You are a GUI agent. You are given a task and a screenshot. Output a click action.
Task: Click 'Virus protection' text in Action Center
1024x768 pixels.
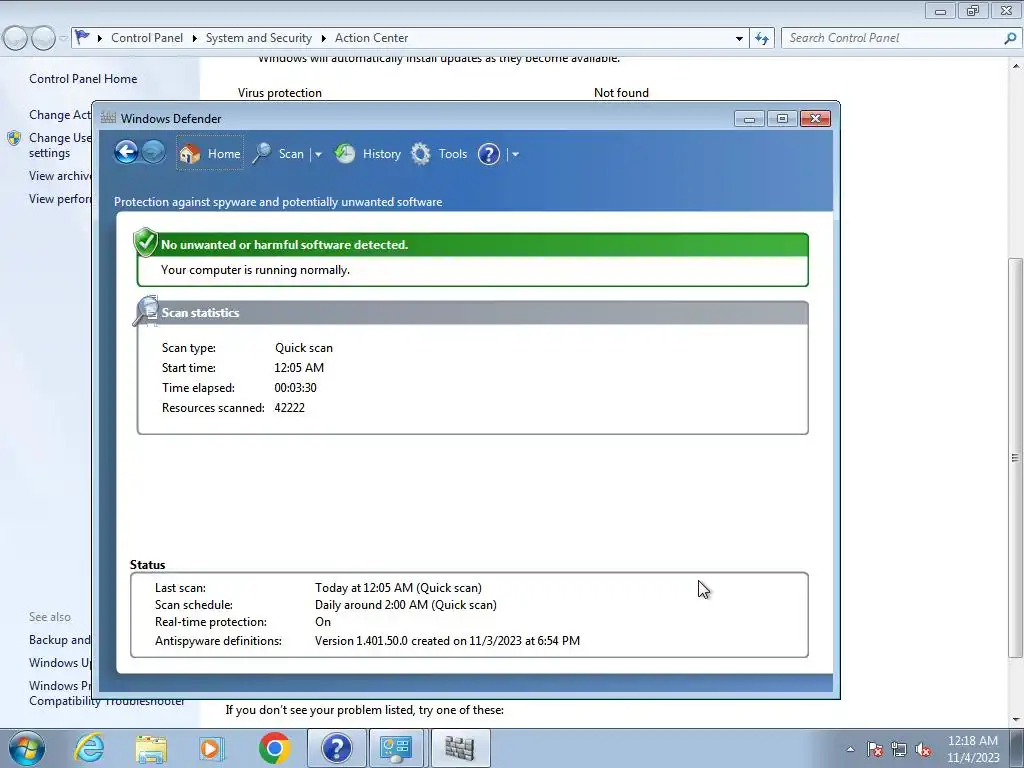point(280,93)
